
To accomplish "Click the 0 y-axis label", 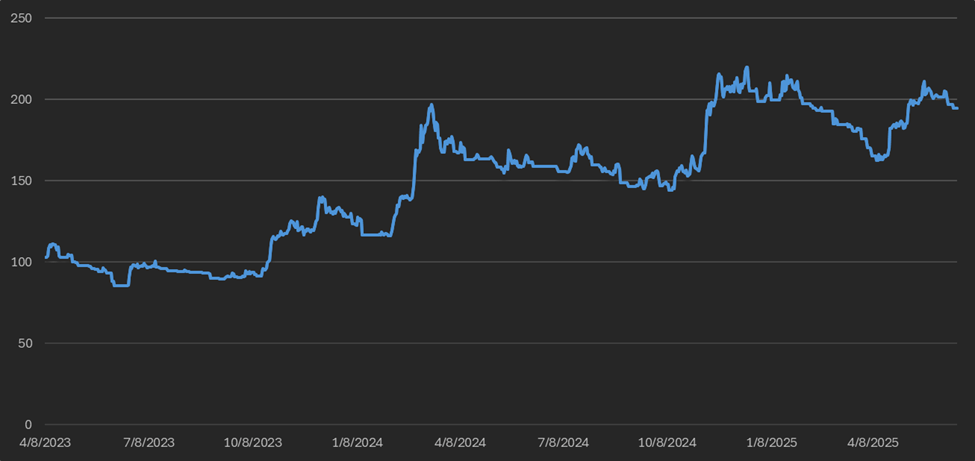I will point(29,424).
